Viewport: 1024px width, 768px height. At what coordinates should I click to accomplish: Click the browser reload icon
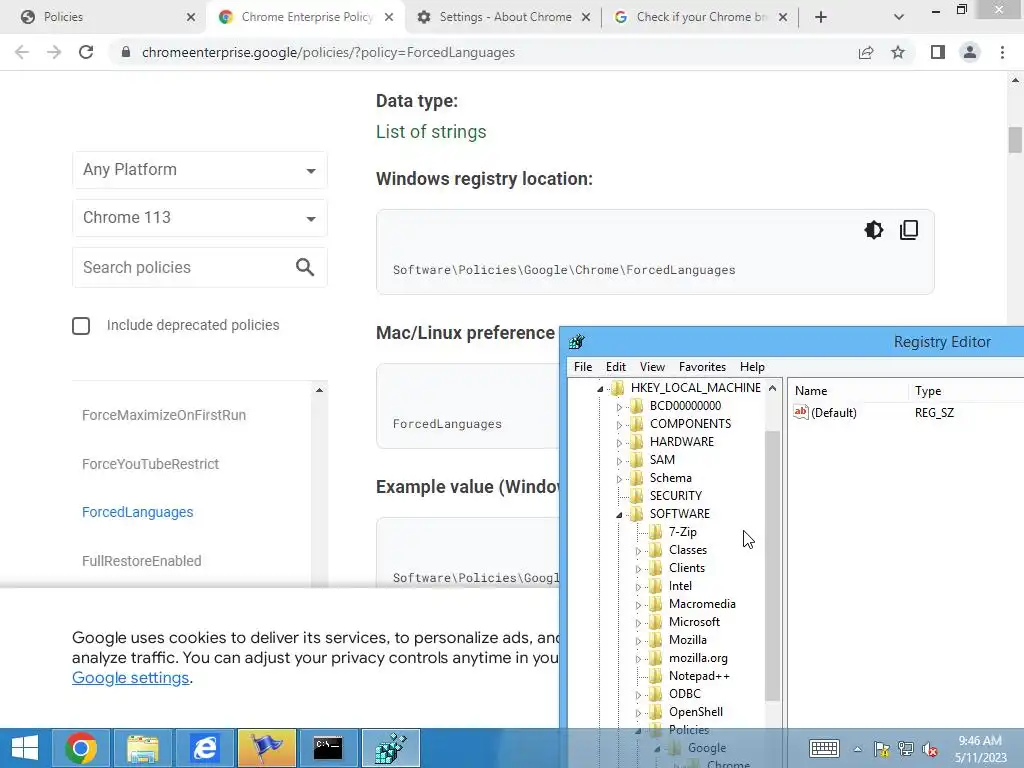pos(86,52)
